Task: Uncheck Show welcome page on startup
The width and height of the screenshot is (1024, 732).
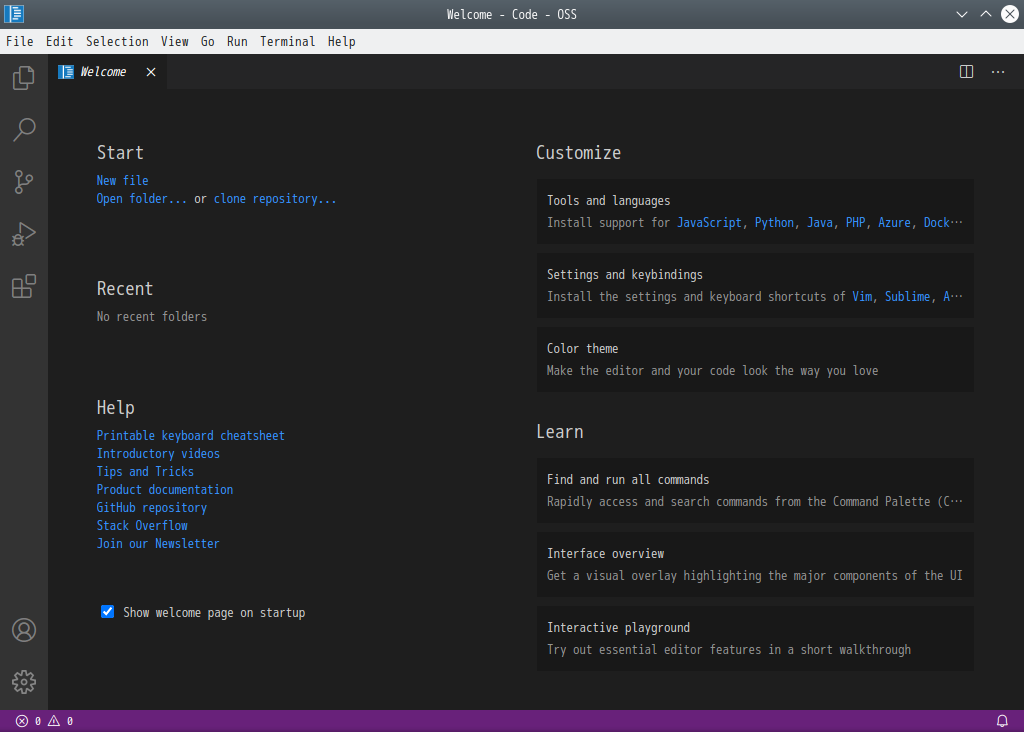Action: [108, 612]
